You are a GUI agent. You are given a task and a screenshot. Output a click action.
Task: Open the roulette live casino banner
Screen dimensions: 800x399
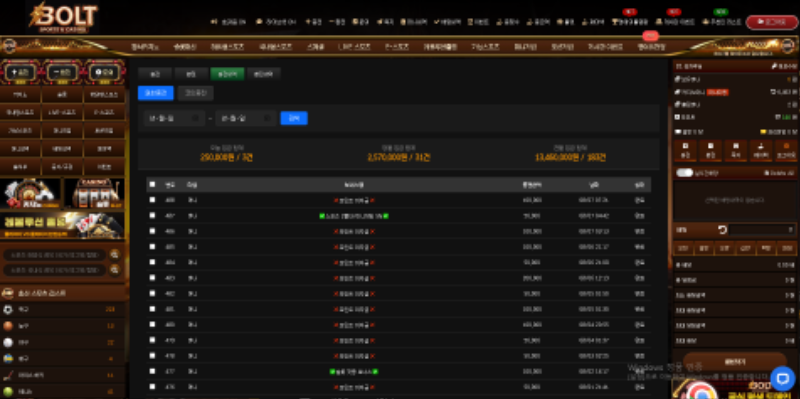31,193
